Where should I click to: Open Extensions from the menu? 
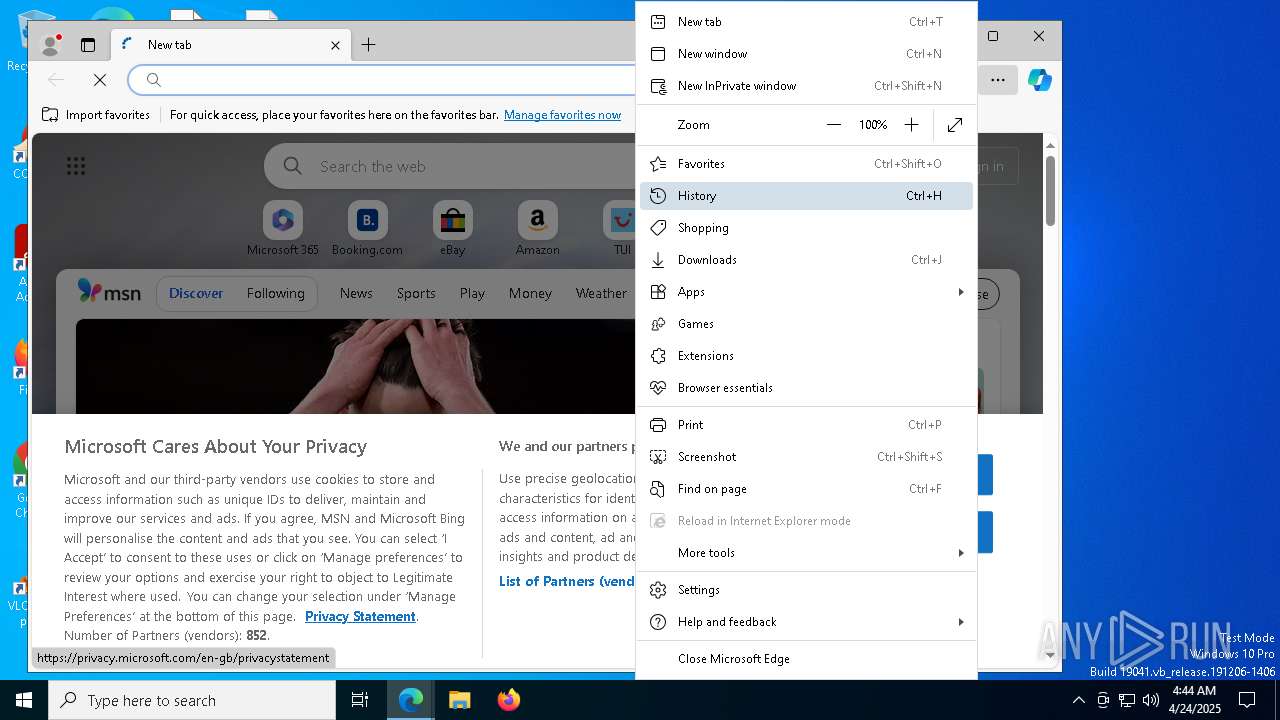(x=806, y=356)
